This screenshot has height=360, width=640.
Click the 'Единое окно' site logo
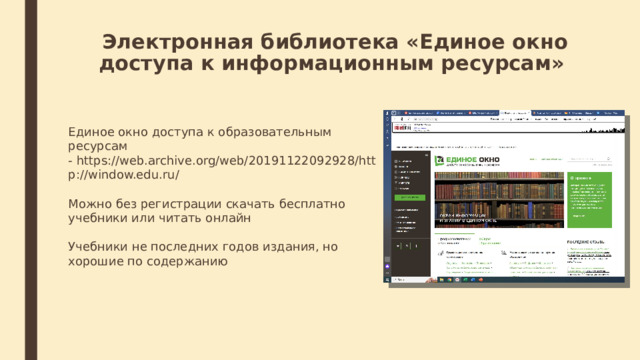pos(467,160)
